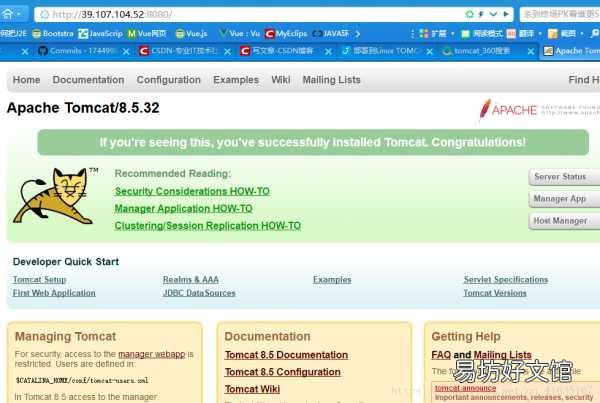Screen dimensions: 600x403
Task: Click the green refresh icon in address bar
Action: pyautogui.click(x=470, y=15)
